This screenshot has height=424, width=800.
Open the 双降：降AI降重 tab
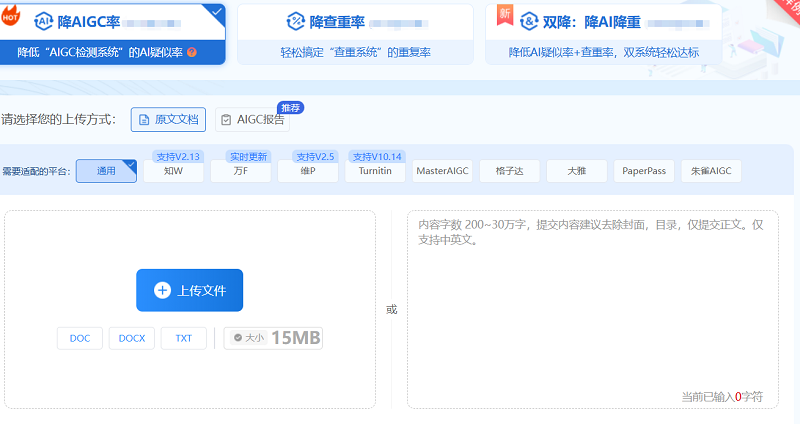pos(603,35)
